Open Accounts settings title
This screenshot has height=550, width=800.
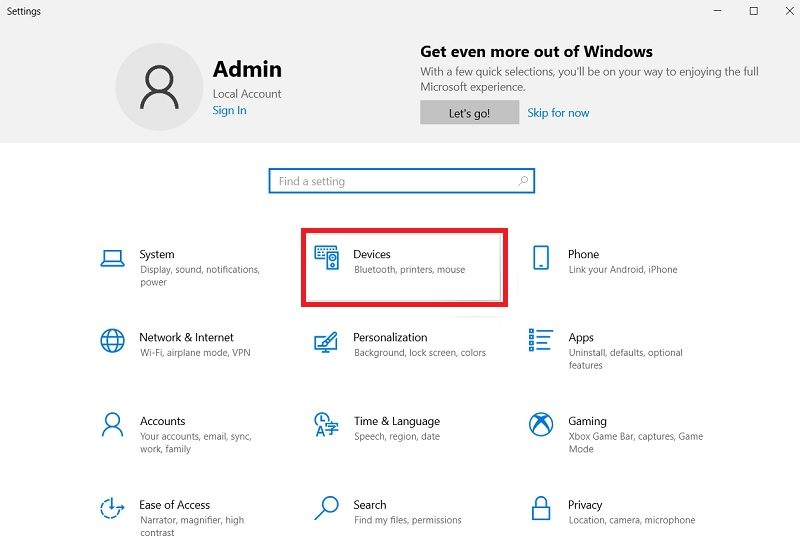point(163,421)
